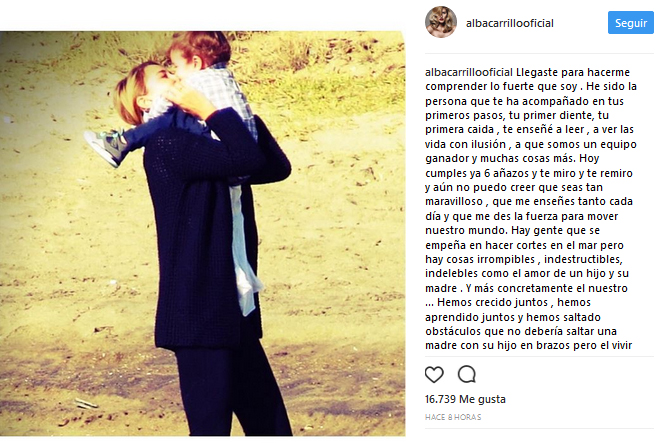Click the child's gray sneaker in the photo
The width and height of the screenshot is (658, 444).
tap(105, 147)
